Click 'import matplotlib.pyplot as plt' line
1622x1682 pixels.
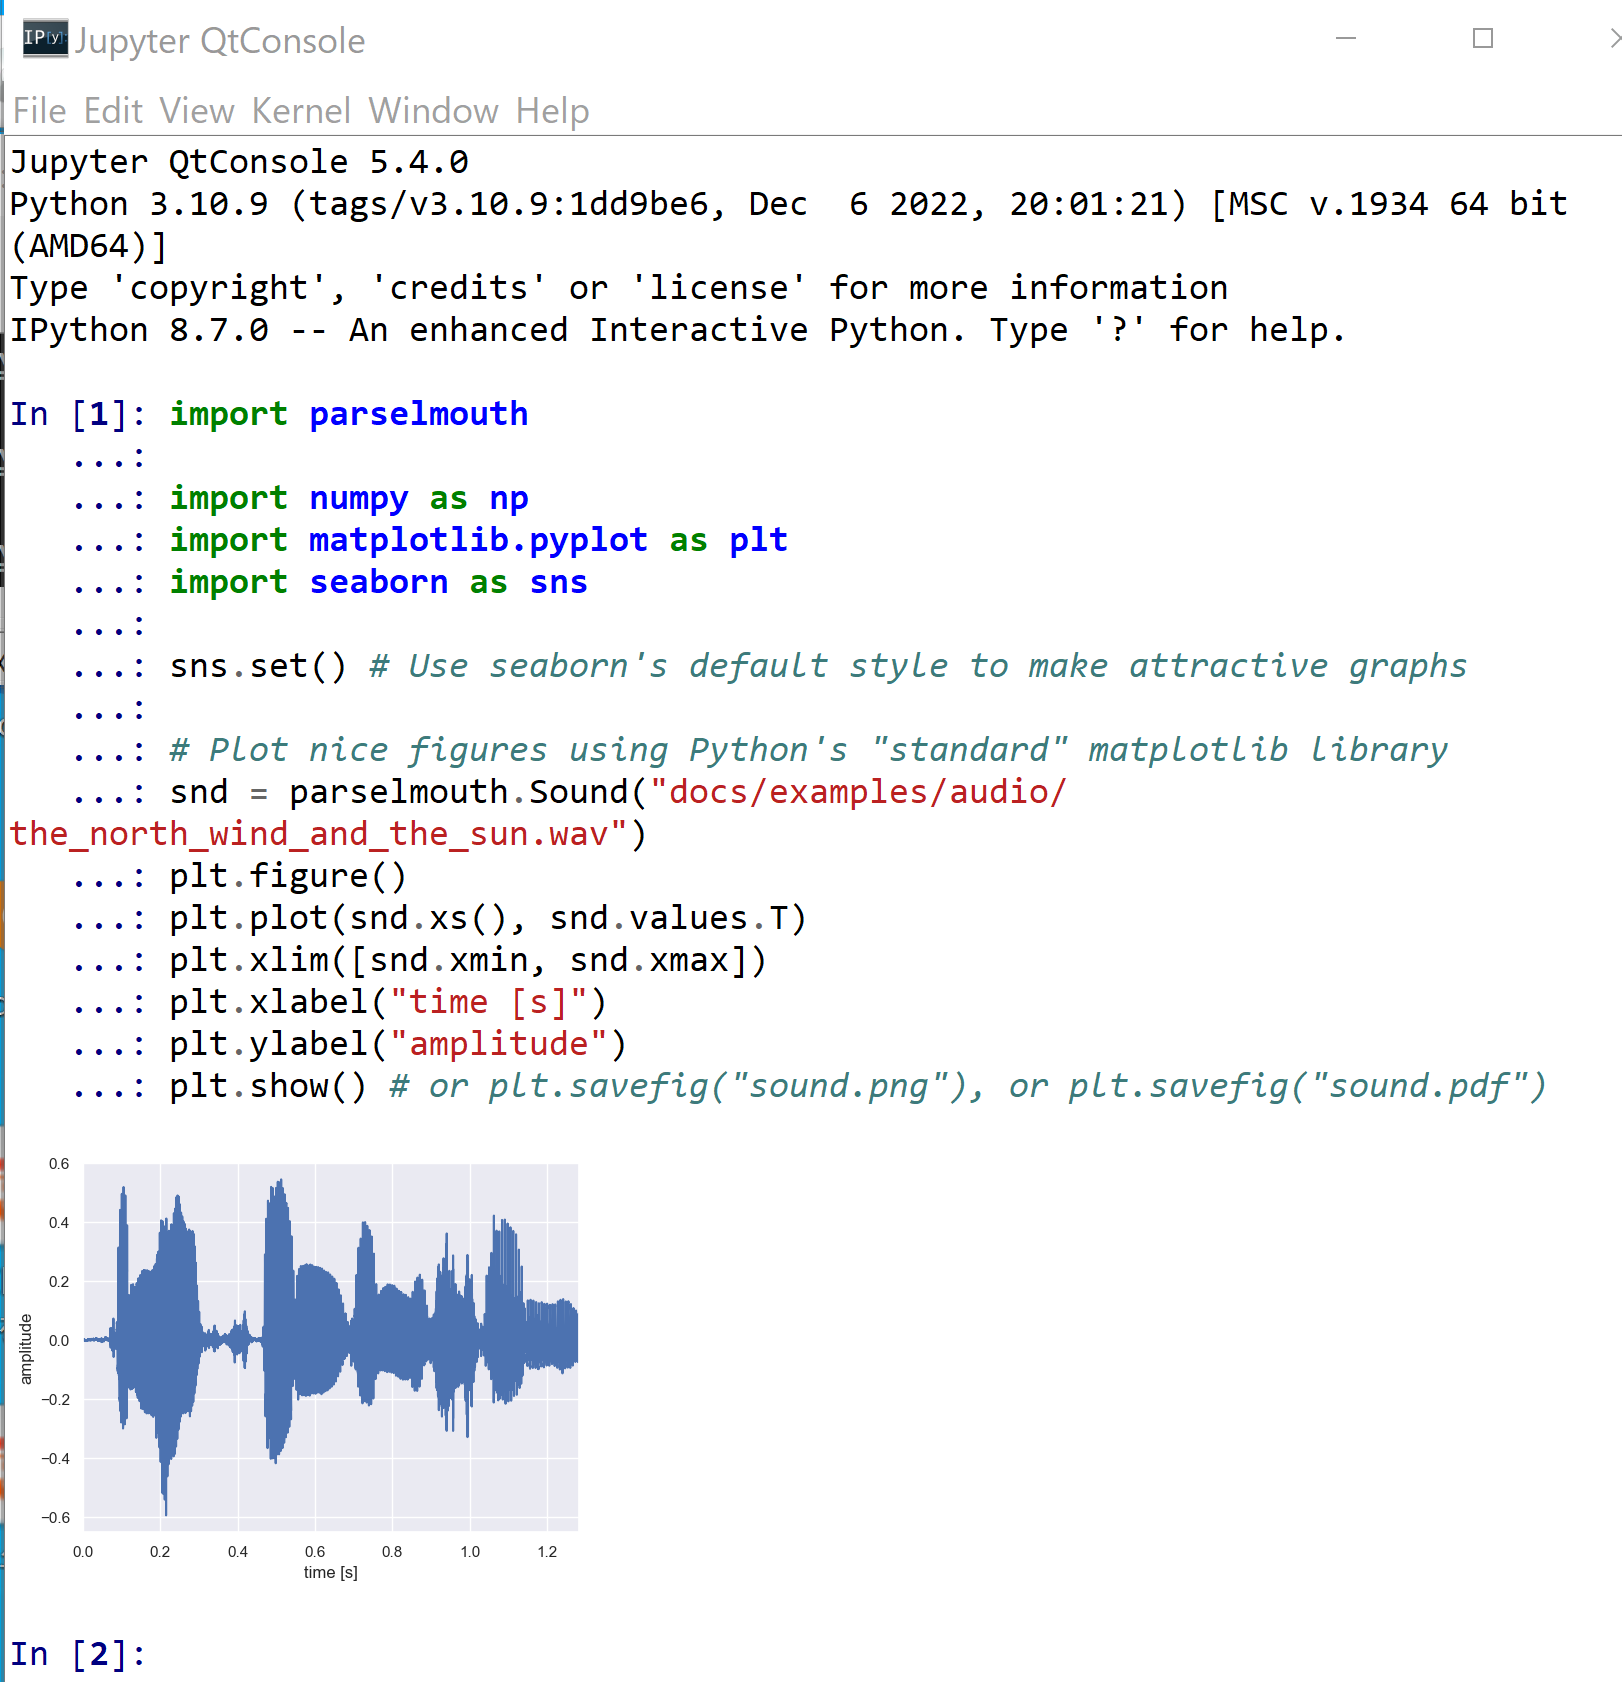(478, 540)
